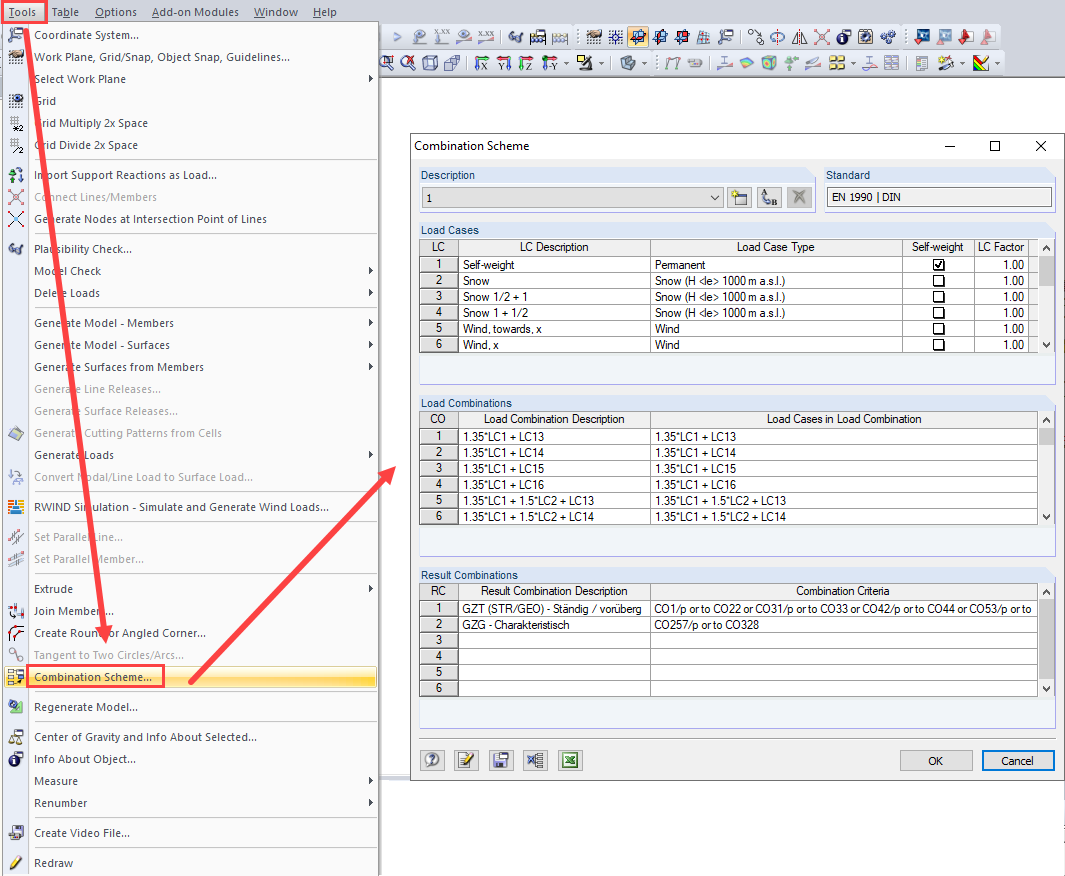
Task: Toggle Self-weight checkbox for Self-weight load case
Action: [x=938, y=265]
